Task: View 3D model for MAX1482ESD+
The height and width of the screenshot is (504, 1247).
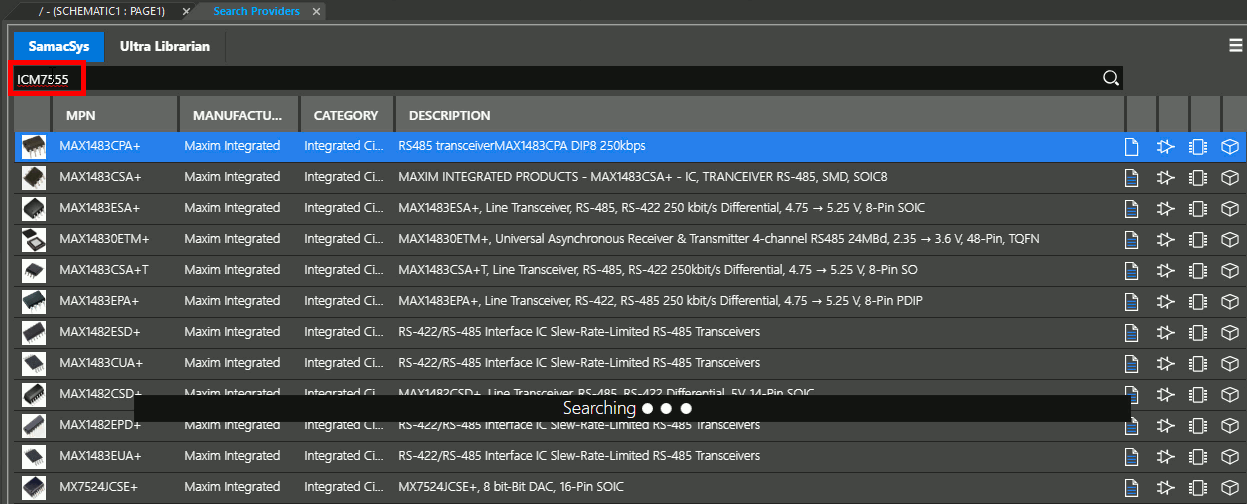Action: click(x=1230, y=333)
